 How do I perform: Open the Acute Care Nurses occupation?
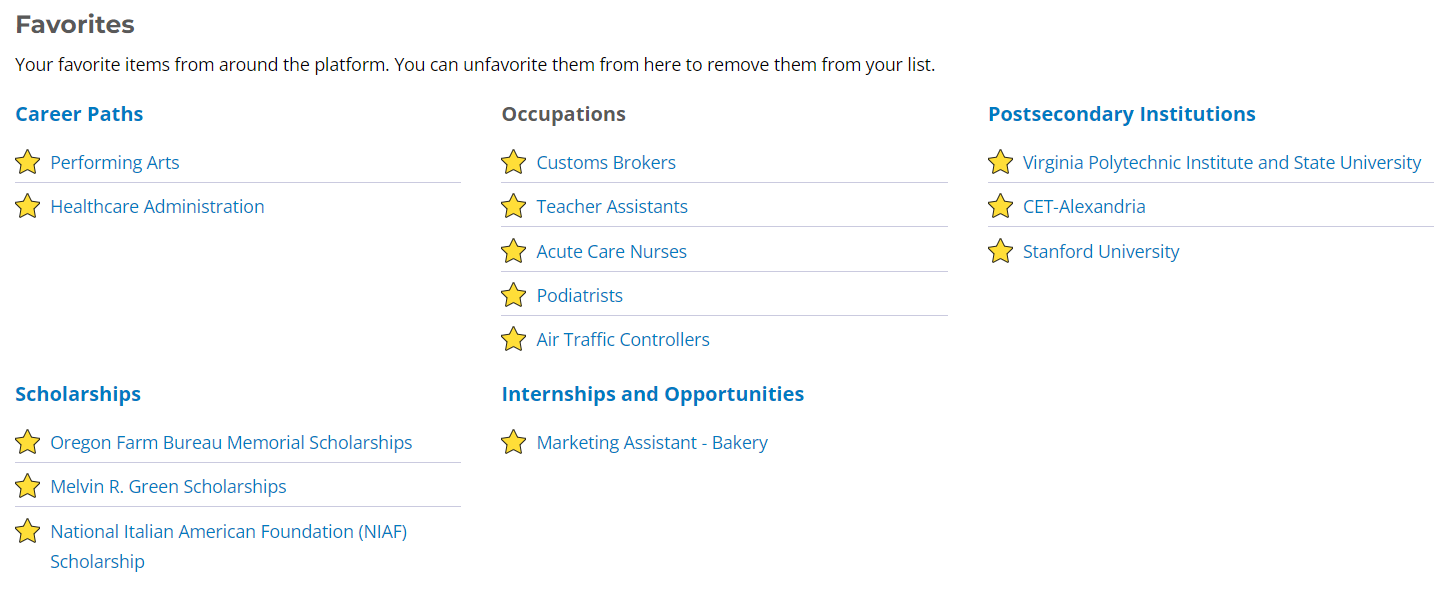point(611,251)
